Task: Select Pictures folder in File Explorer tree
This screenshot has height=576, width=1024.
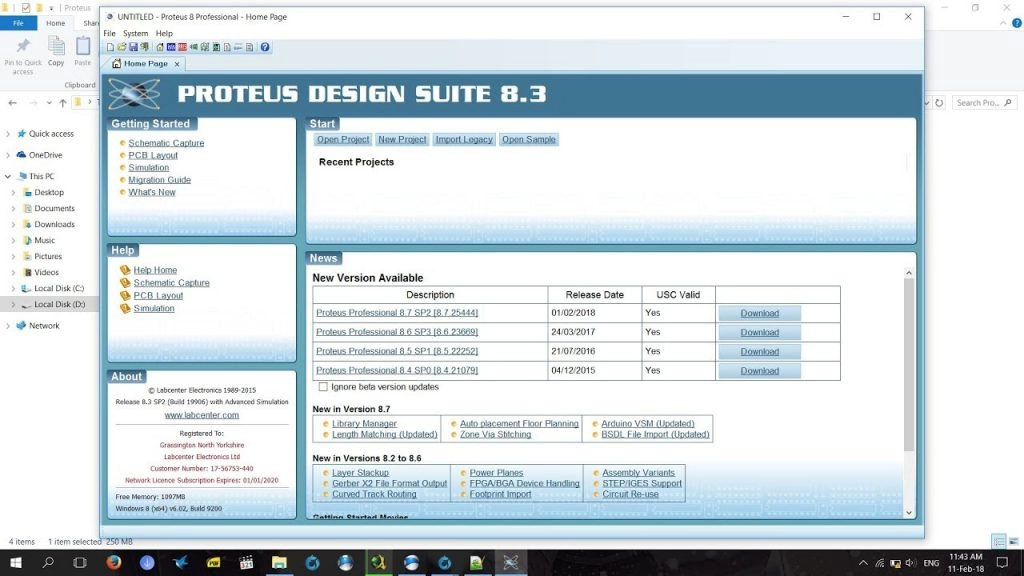Action: pos(48,257)
